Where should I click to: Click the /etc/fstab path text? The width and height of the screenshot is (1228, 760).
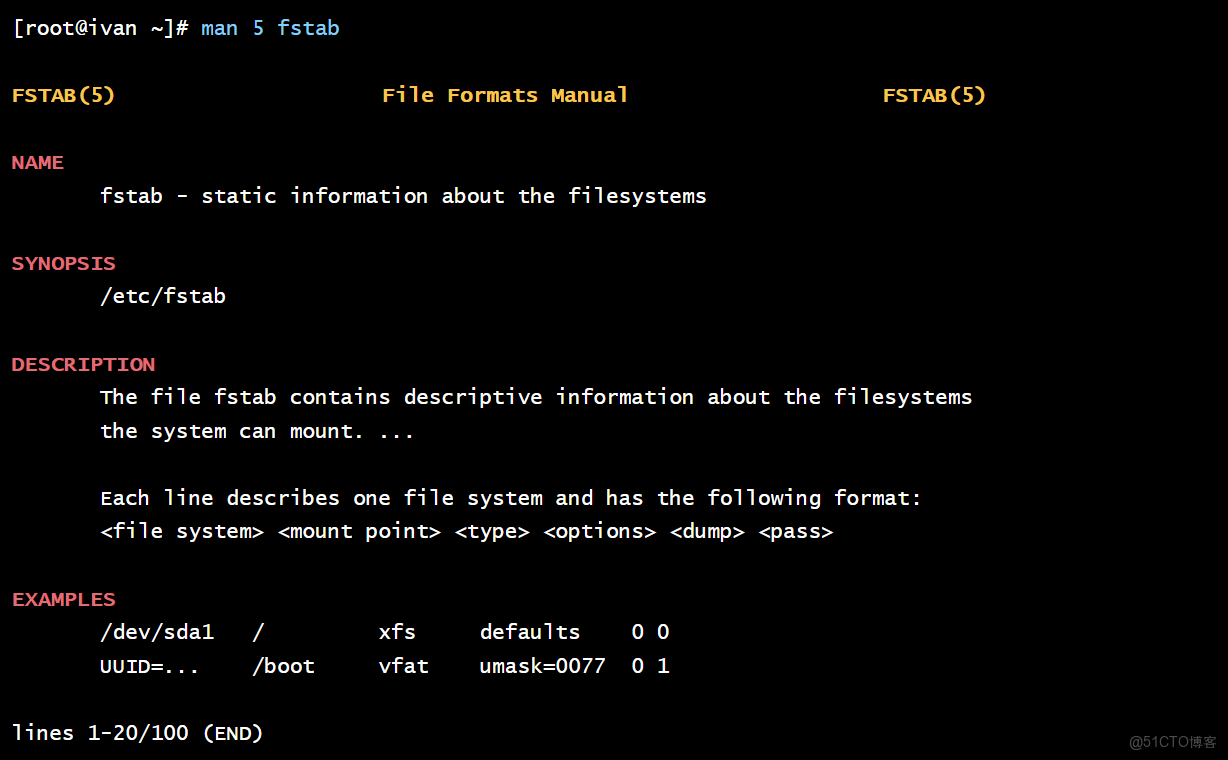pos(163,297)
